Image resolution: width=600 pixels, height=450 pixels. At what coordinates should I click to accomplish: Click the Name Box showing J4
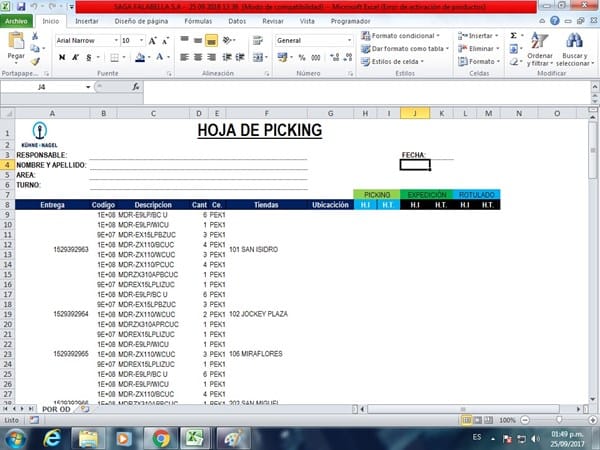tap(41, 87)
